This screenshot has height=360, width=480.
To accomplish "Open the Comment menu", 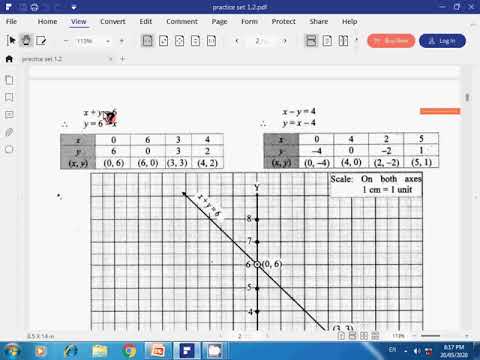I will tap(182, 22).
